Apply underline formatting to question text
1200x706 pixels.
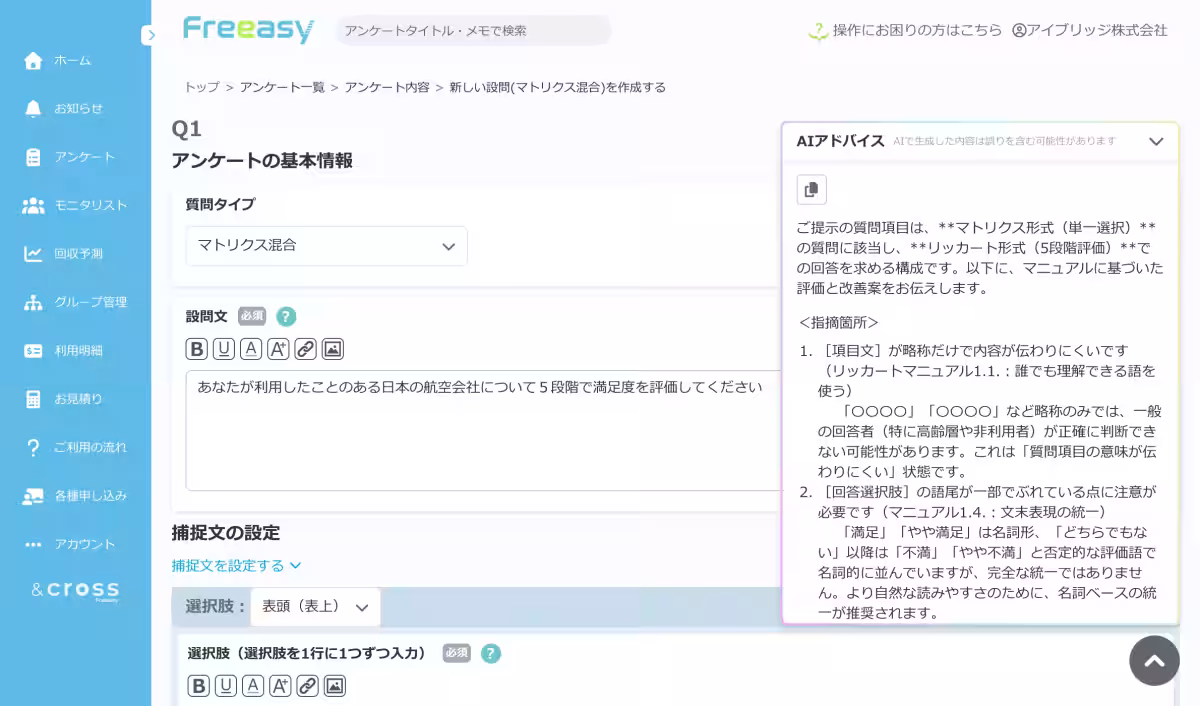point(222,348)
